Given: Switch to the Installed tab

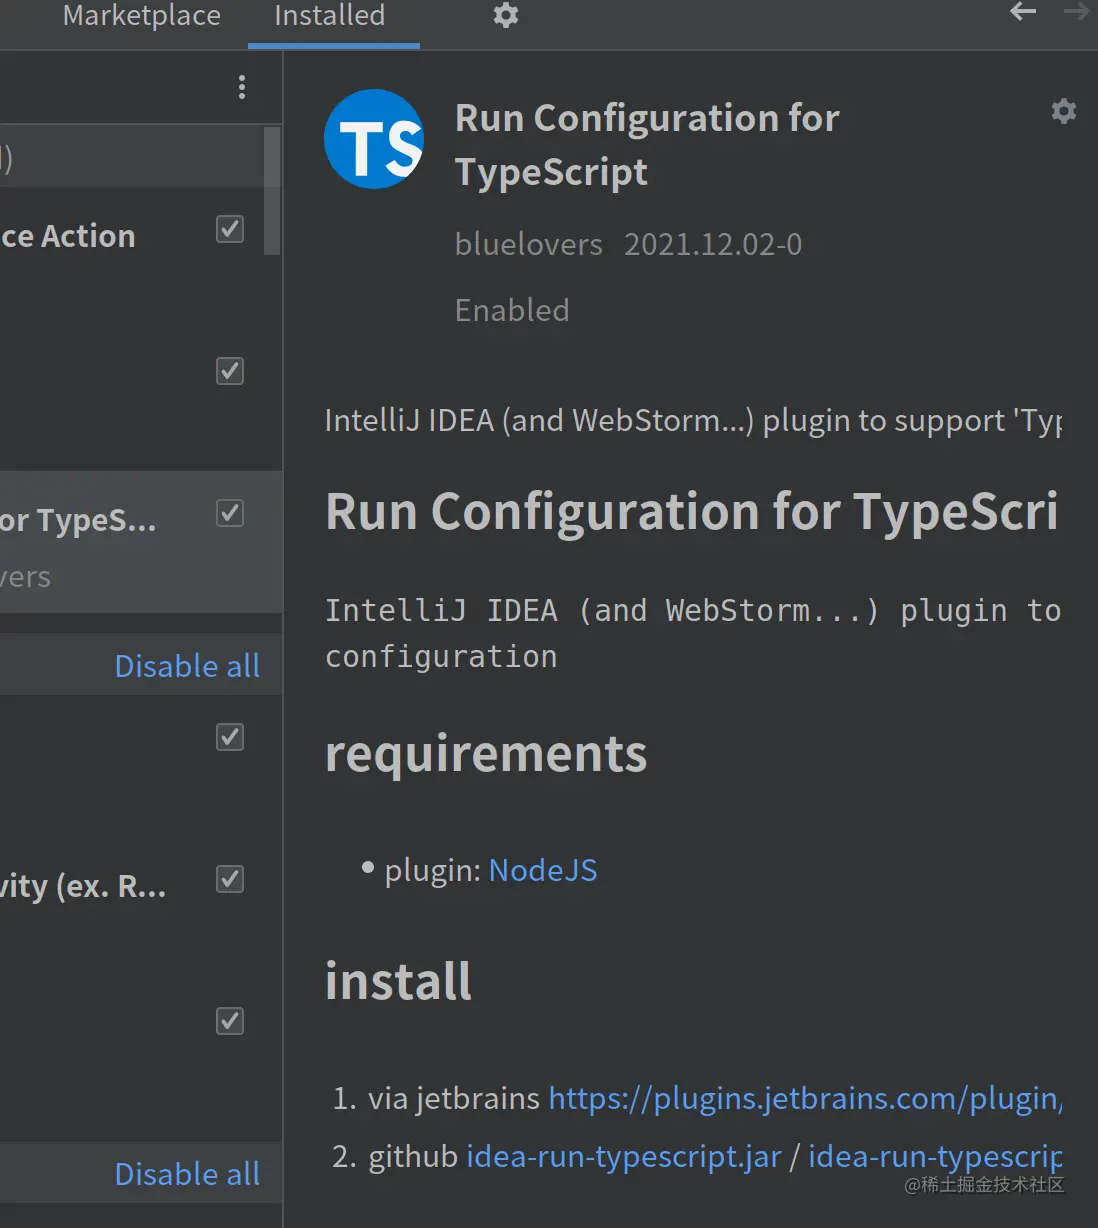Looking at the screenshot, I should (330, 16).
